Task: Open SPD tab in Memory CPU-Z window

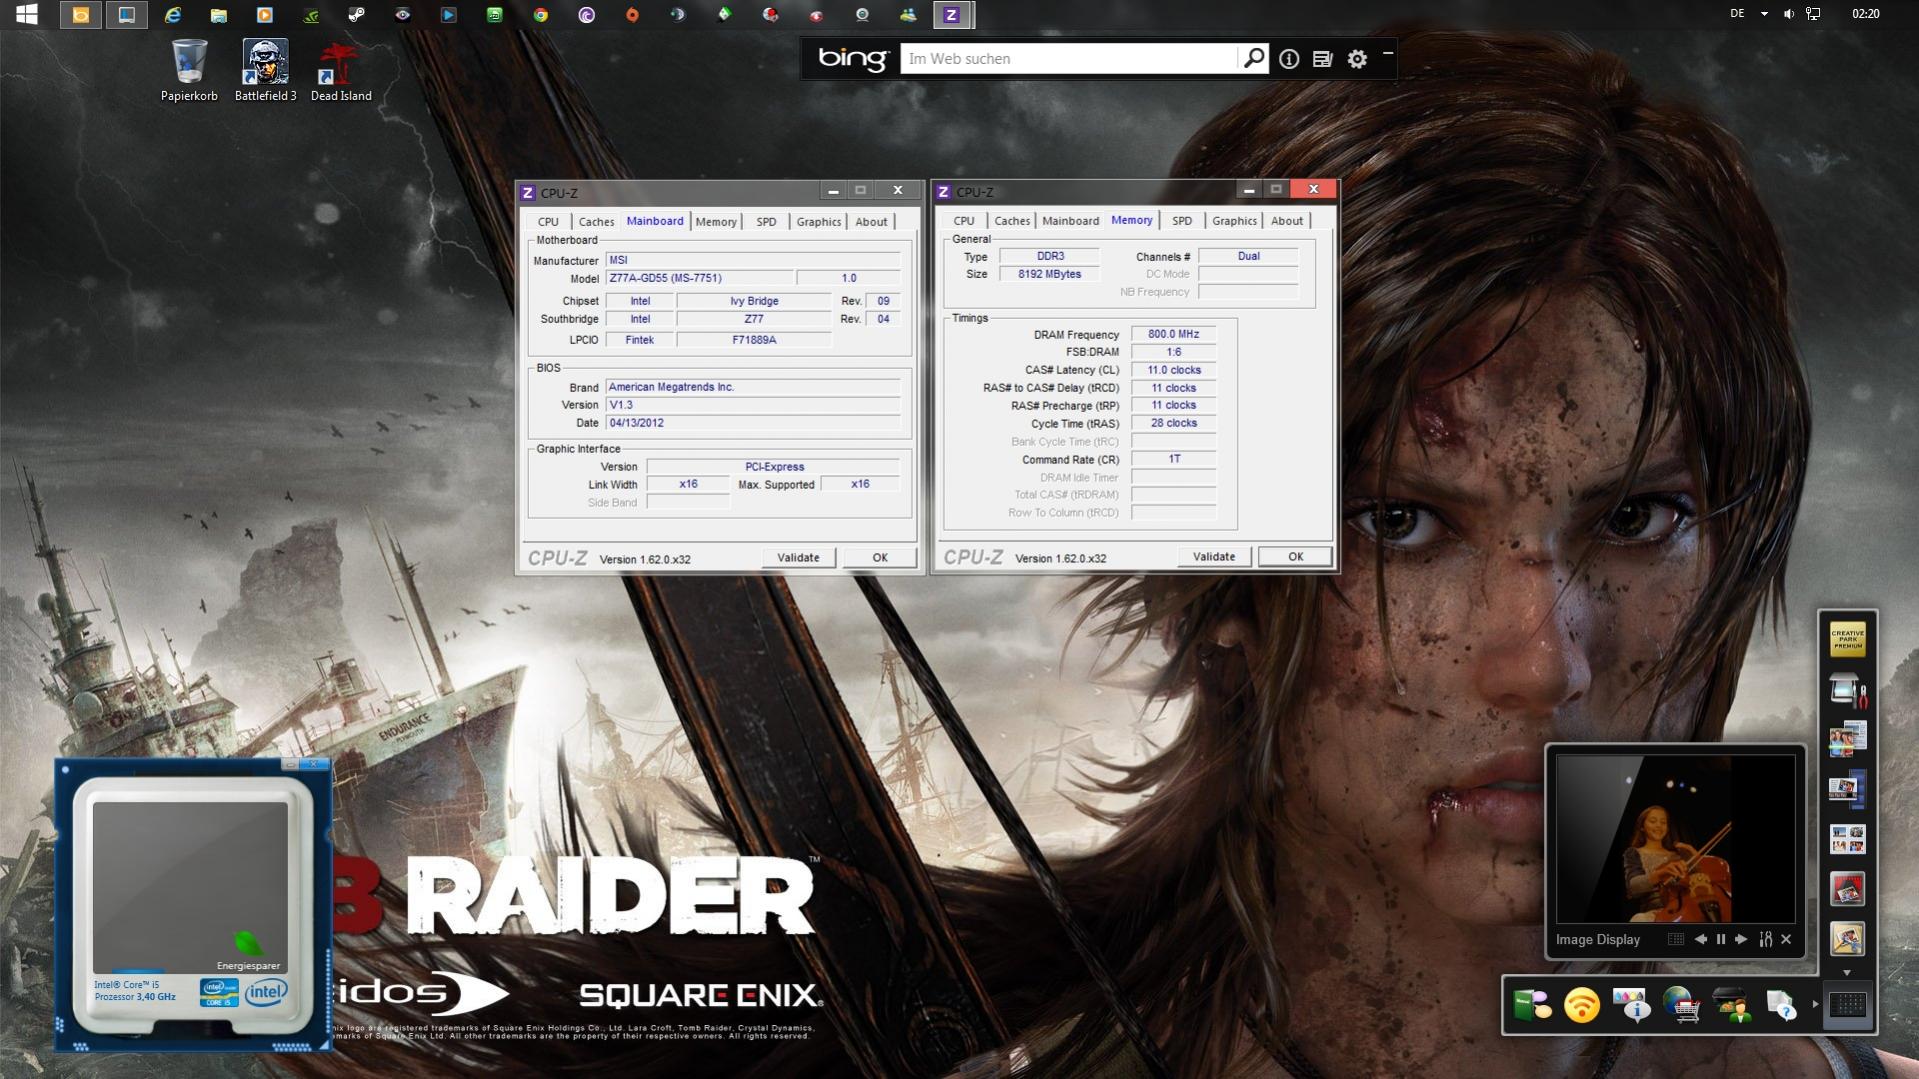Action: coord(1182,221)
